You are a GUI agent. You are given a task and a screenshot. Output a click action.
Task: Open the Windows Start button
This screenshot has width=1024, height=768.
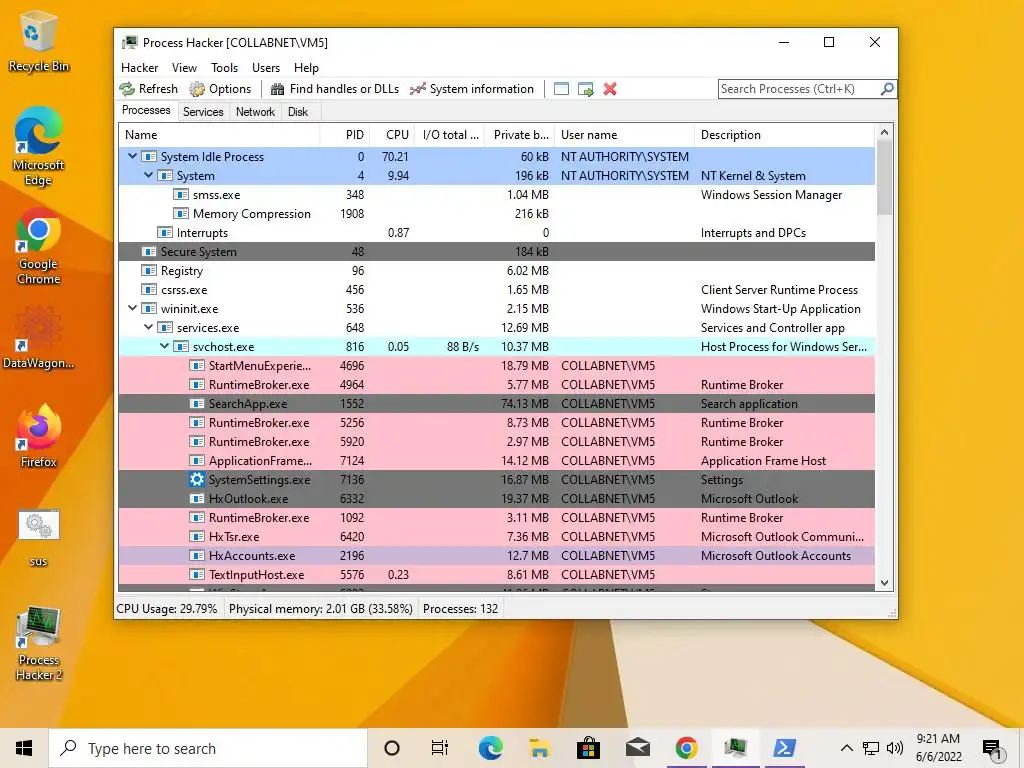[x=24, y=748]
